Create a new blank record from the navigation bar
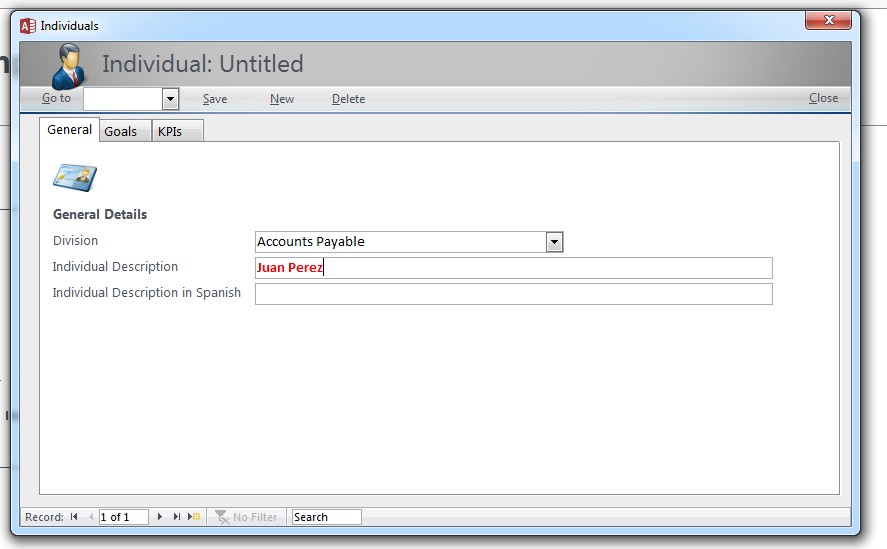887x549 pixels. 194,517
